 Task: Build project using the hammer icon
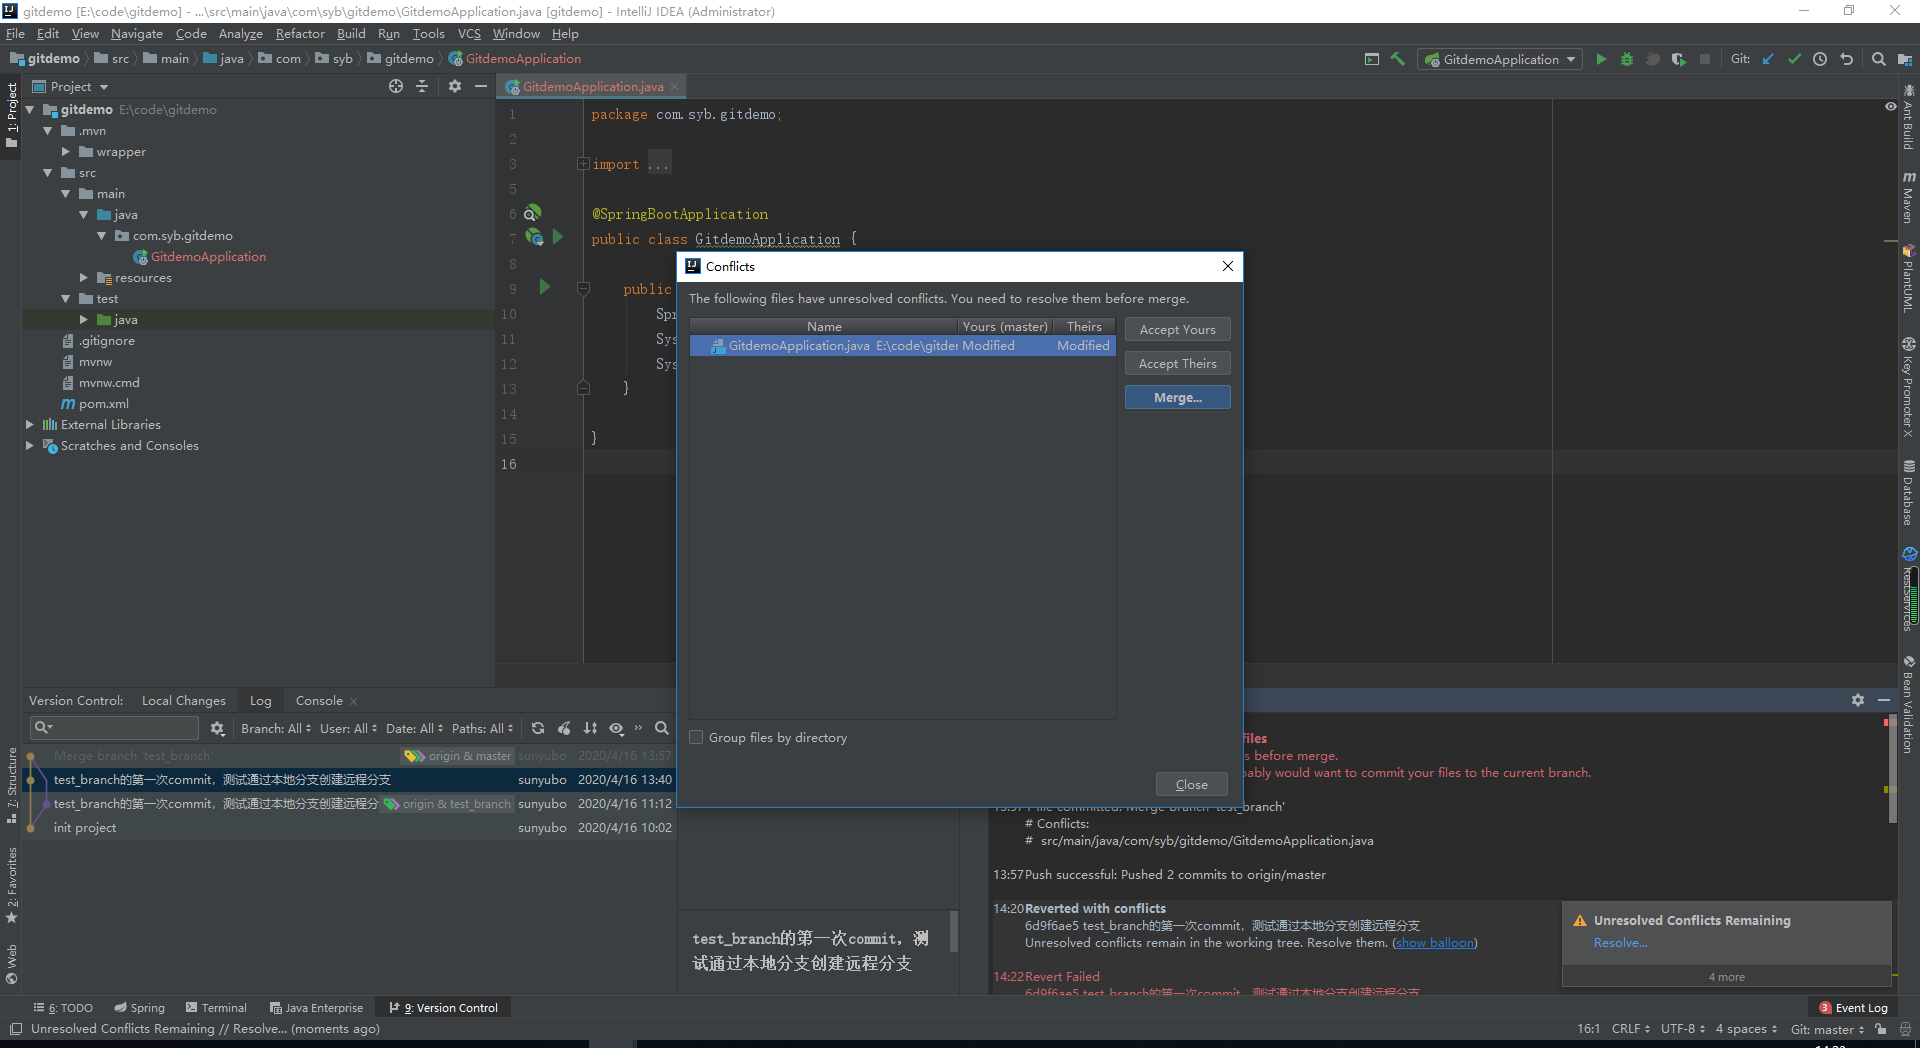(1398, 59)
